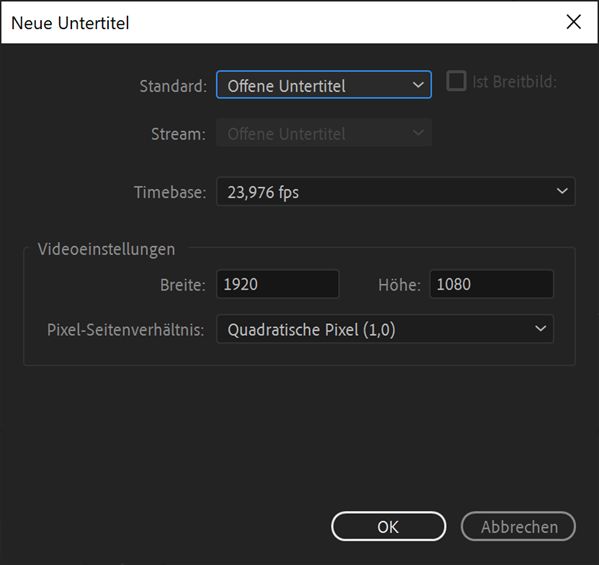Click the Pixel-Seitenverhältnis label

click(126, 330)
